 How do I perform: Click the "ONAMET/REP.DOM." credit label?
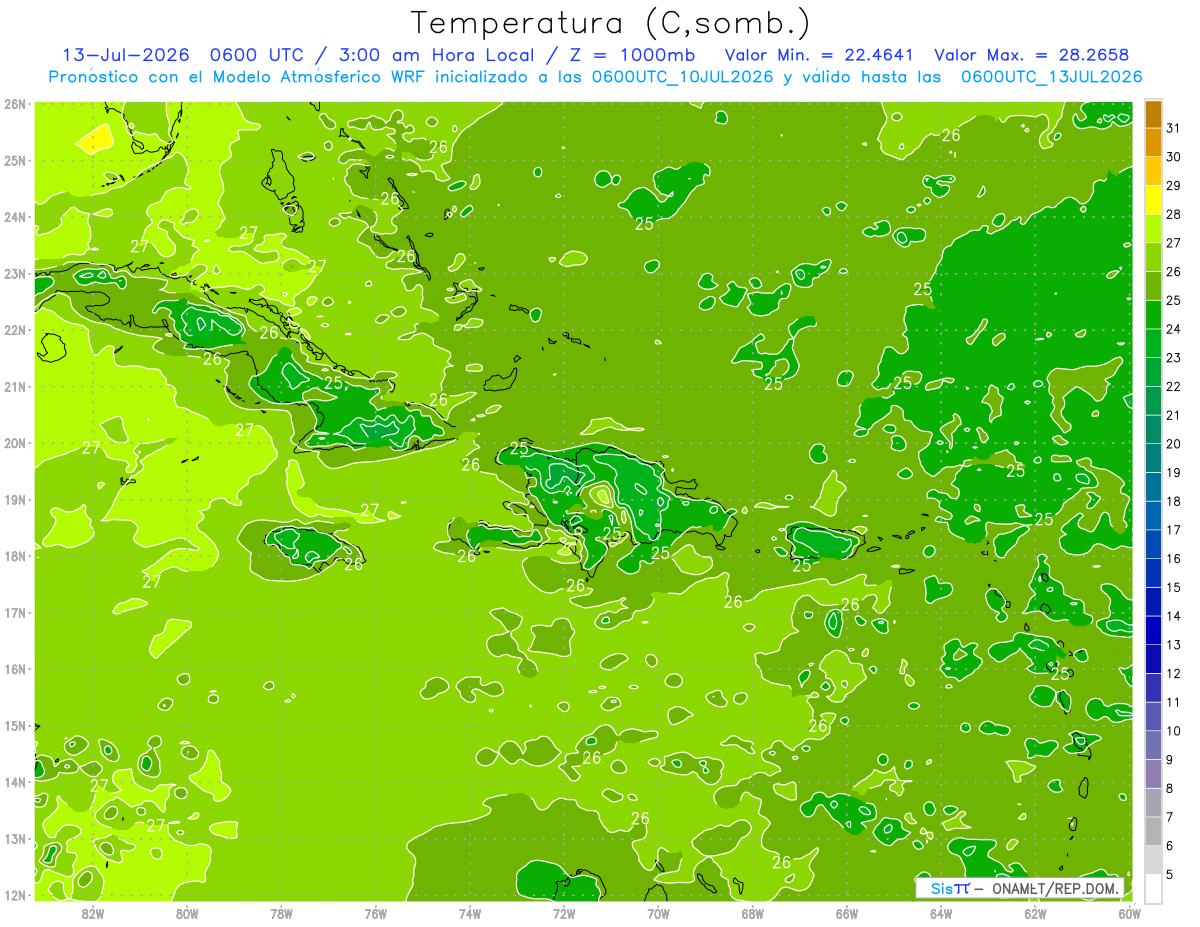[x=1056, y=888]
